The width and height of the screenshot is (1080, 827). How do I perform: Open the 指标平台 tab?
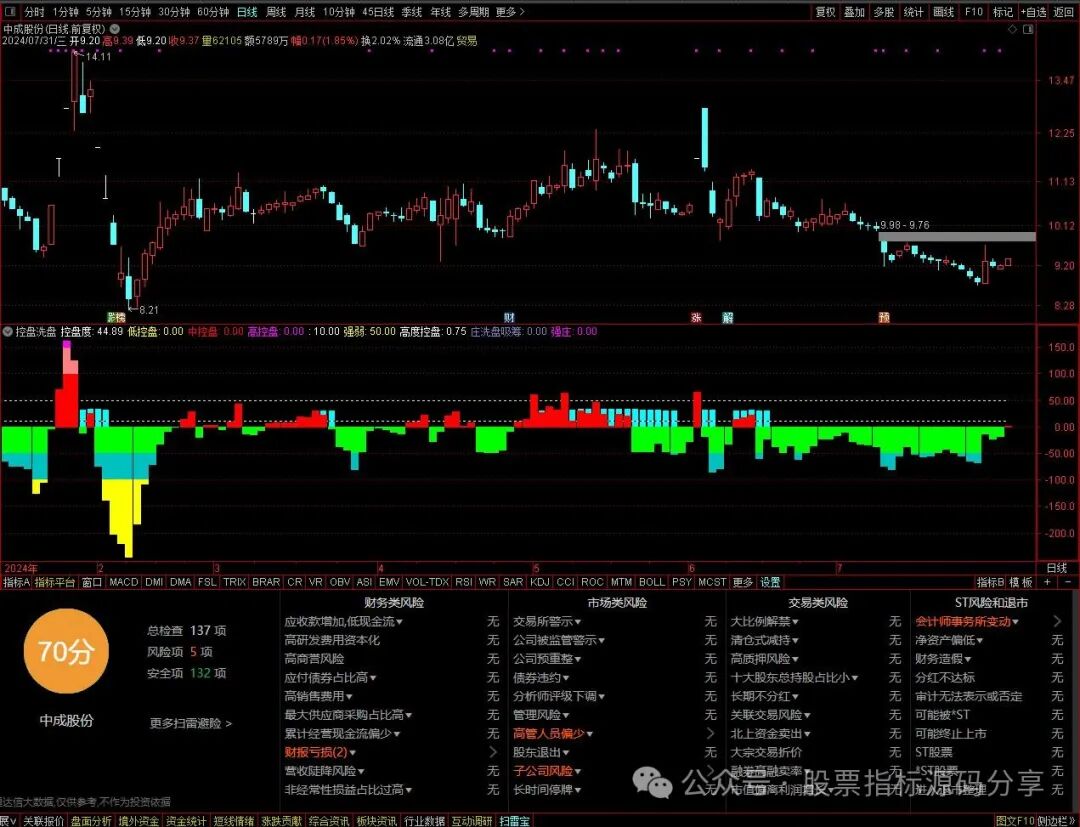coord(54,582)
